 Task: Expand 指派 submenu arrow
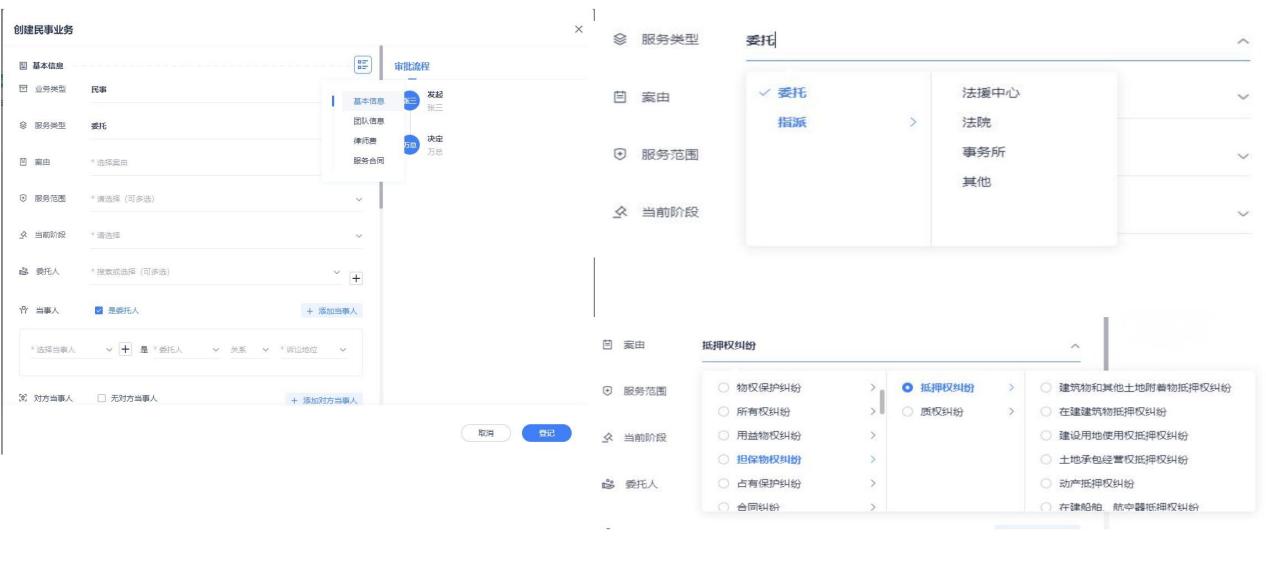[x=911, y=122]
